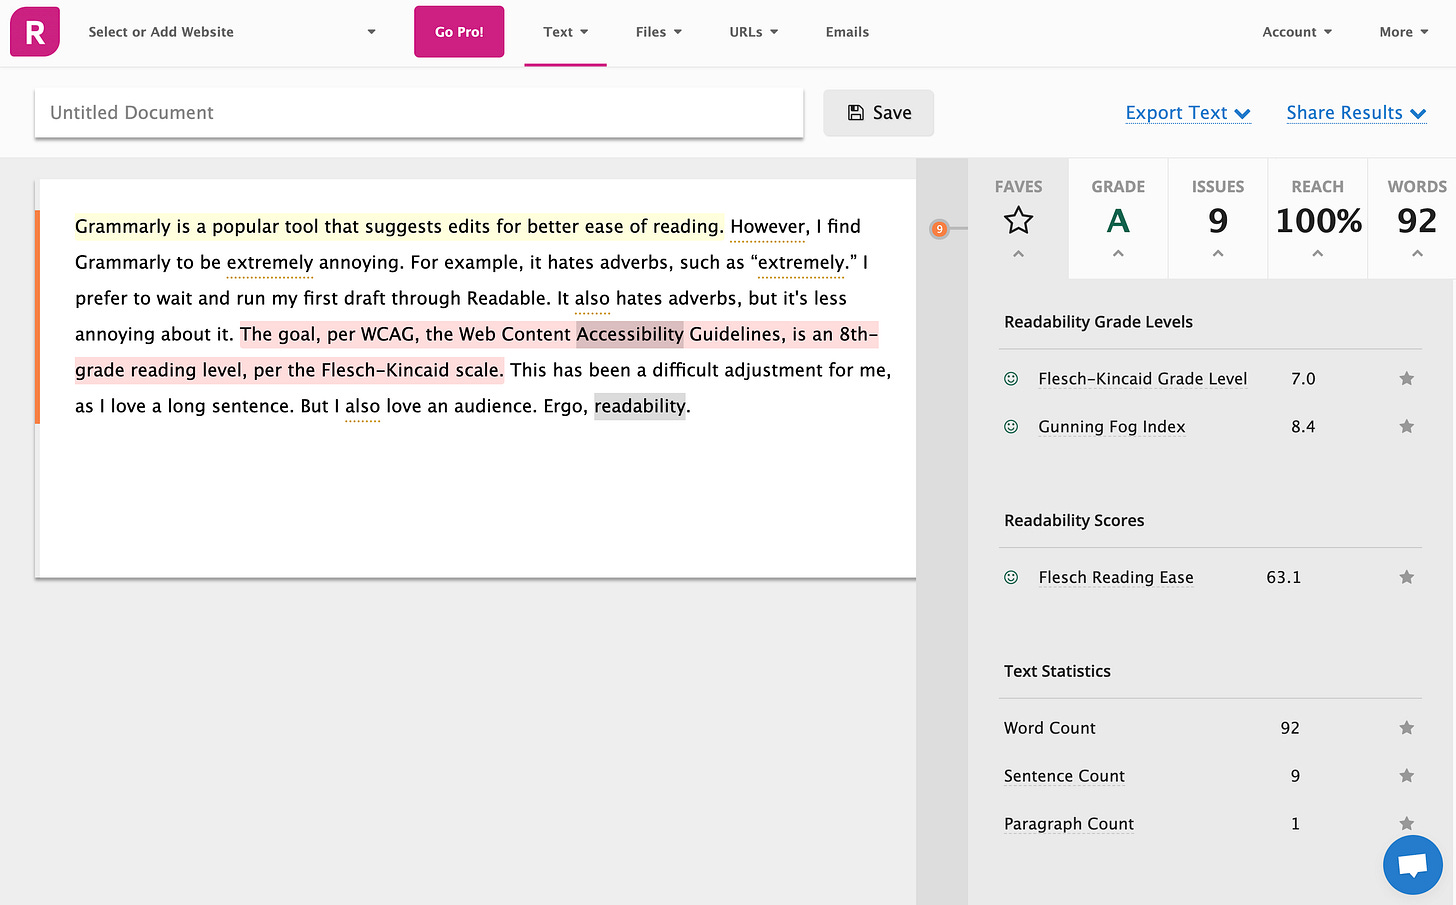The width and height of the screenshot is (1456, 905).
Task: Click the Go Pro! button
Action: coord(459,32)
